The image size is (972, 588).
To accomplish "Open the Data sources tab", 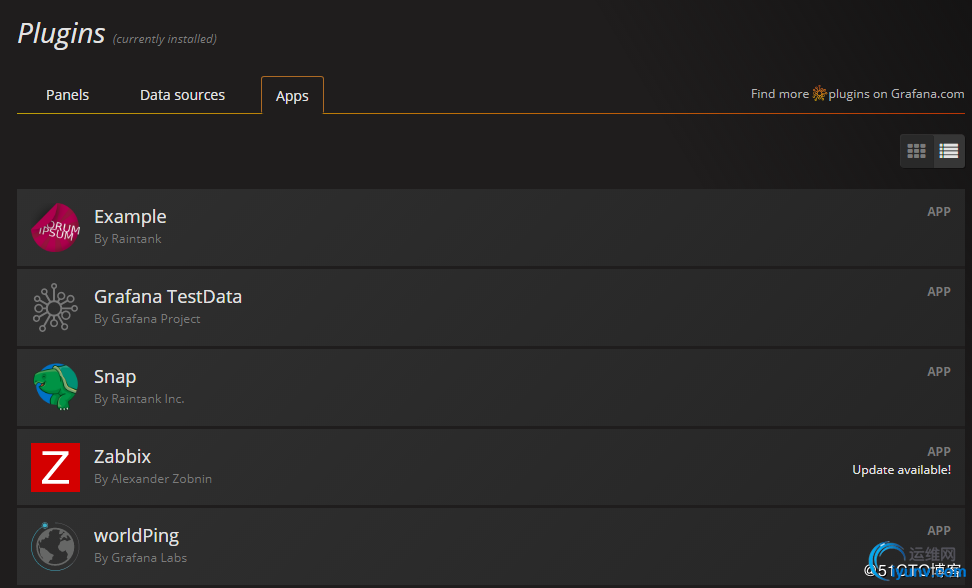I will [x=182, y=95].
